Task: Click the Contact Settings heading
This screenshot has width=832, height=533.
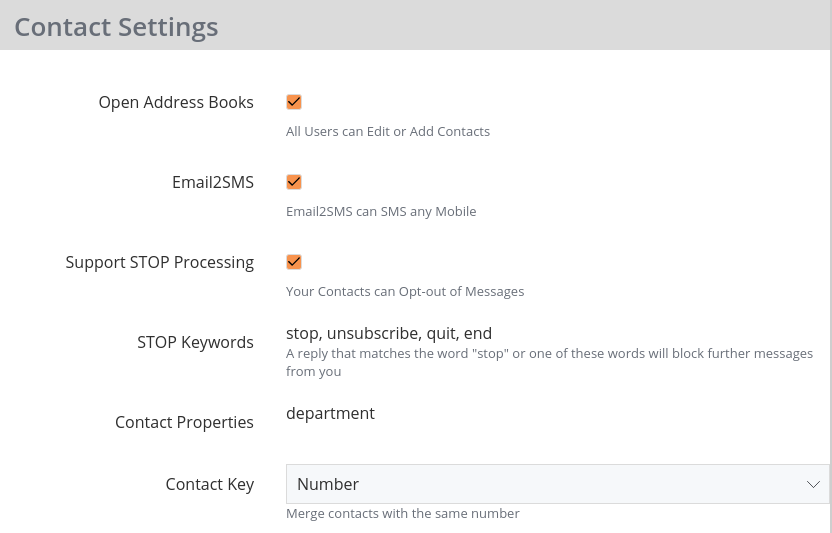Action: (116, 27)
